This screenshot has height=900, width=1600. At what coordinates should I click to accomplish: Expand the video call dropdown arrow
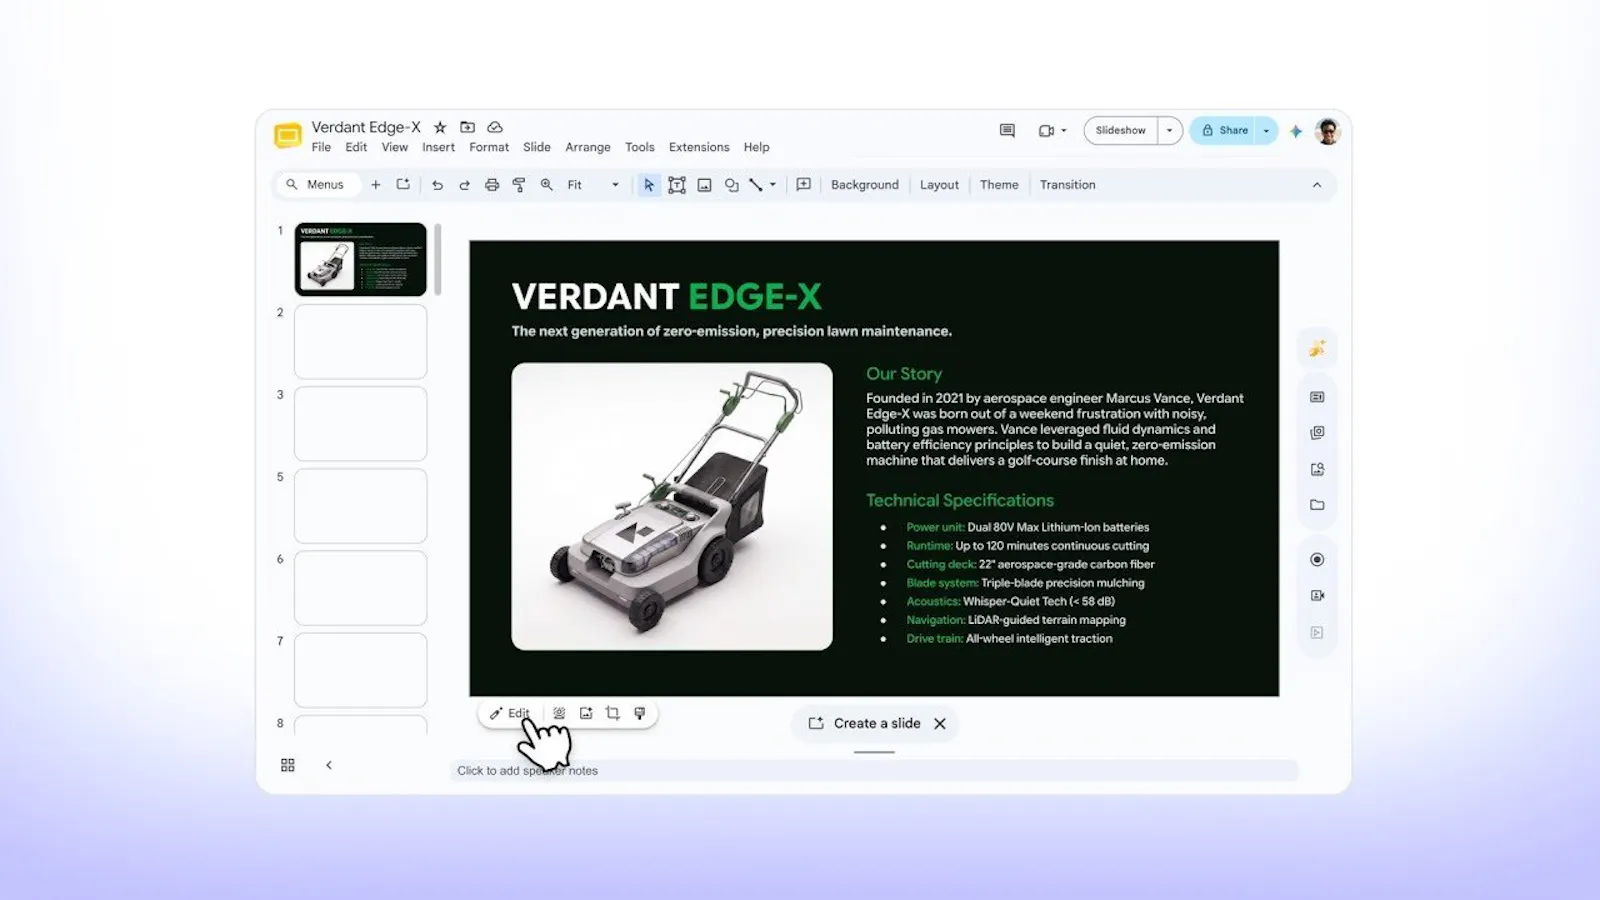(1064, 130)
